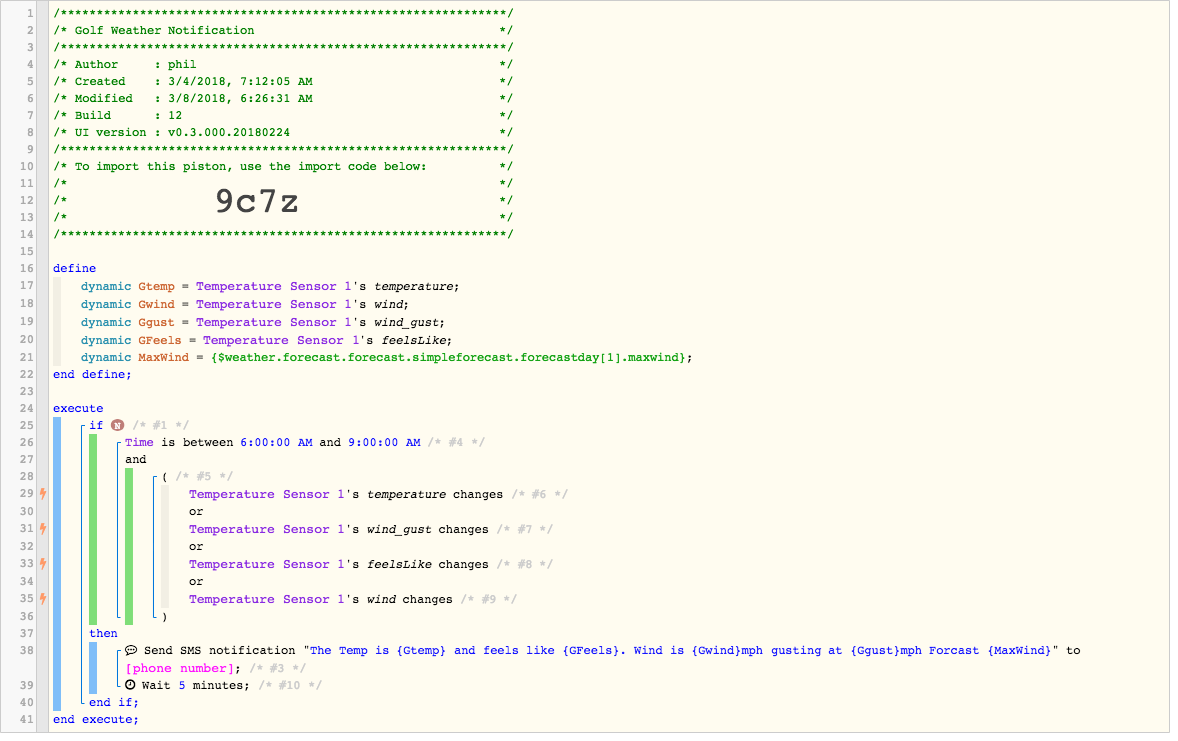
Task: Click the Temperature Sensor 1's wind_gust changes condition
Action: point(339,530)
